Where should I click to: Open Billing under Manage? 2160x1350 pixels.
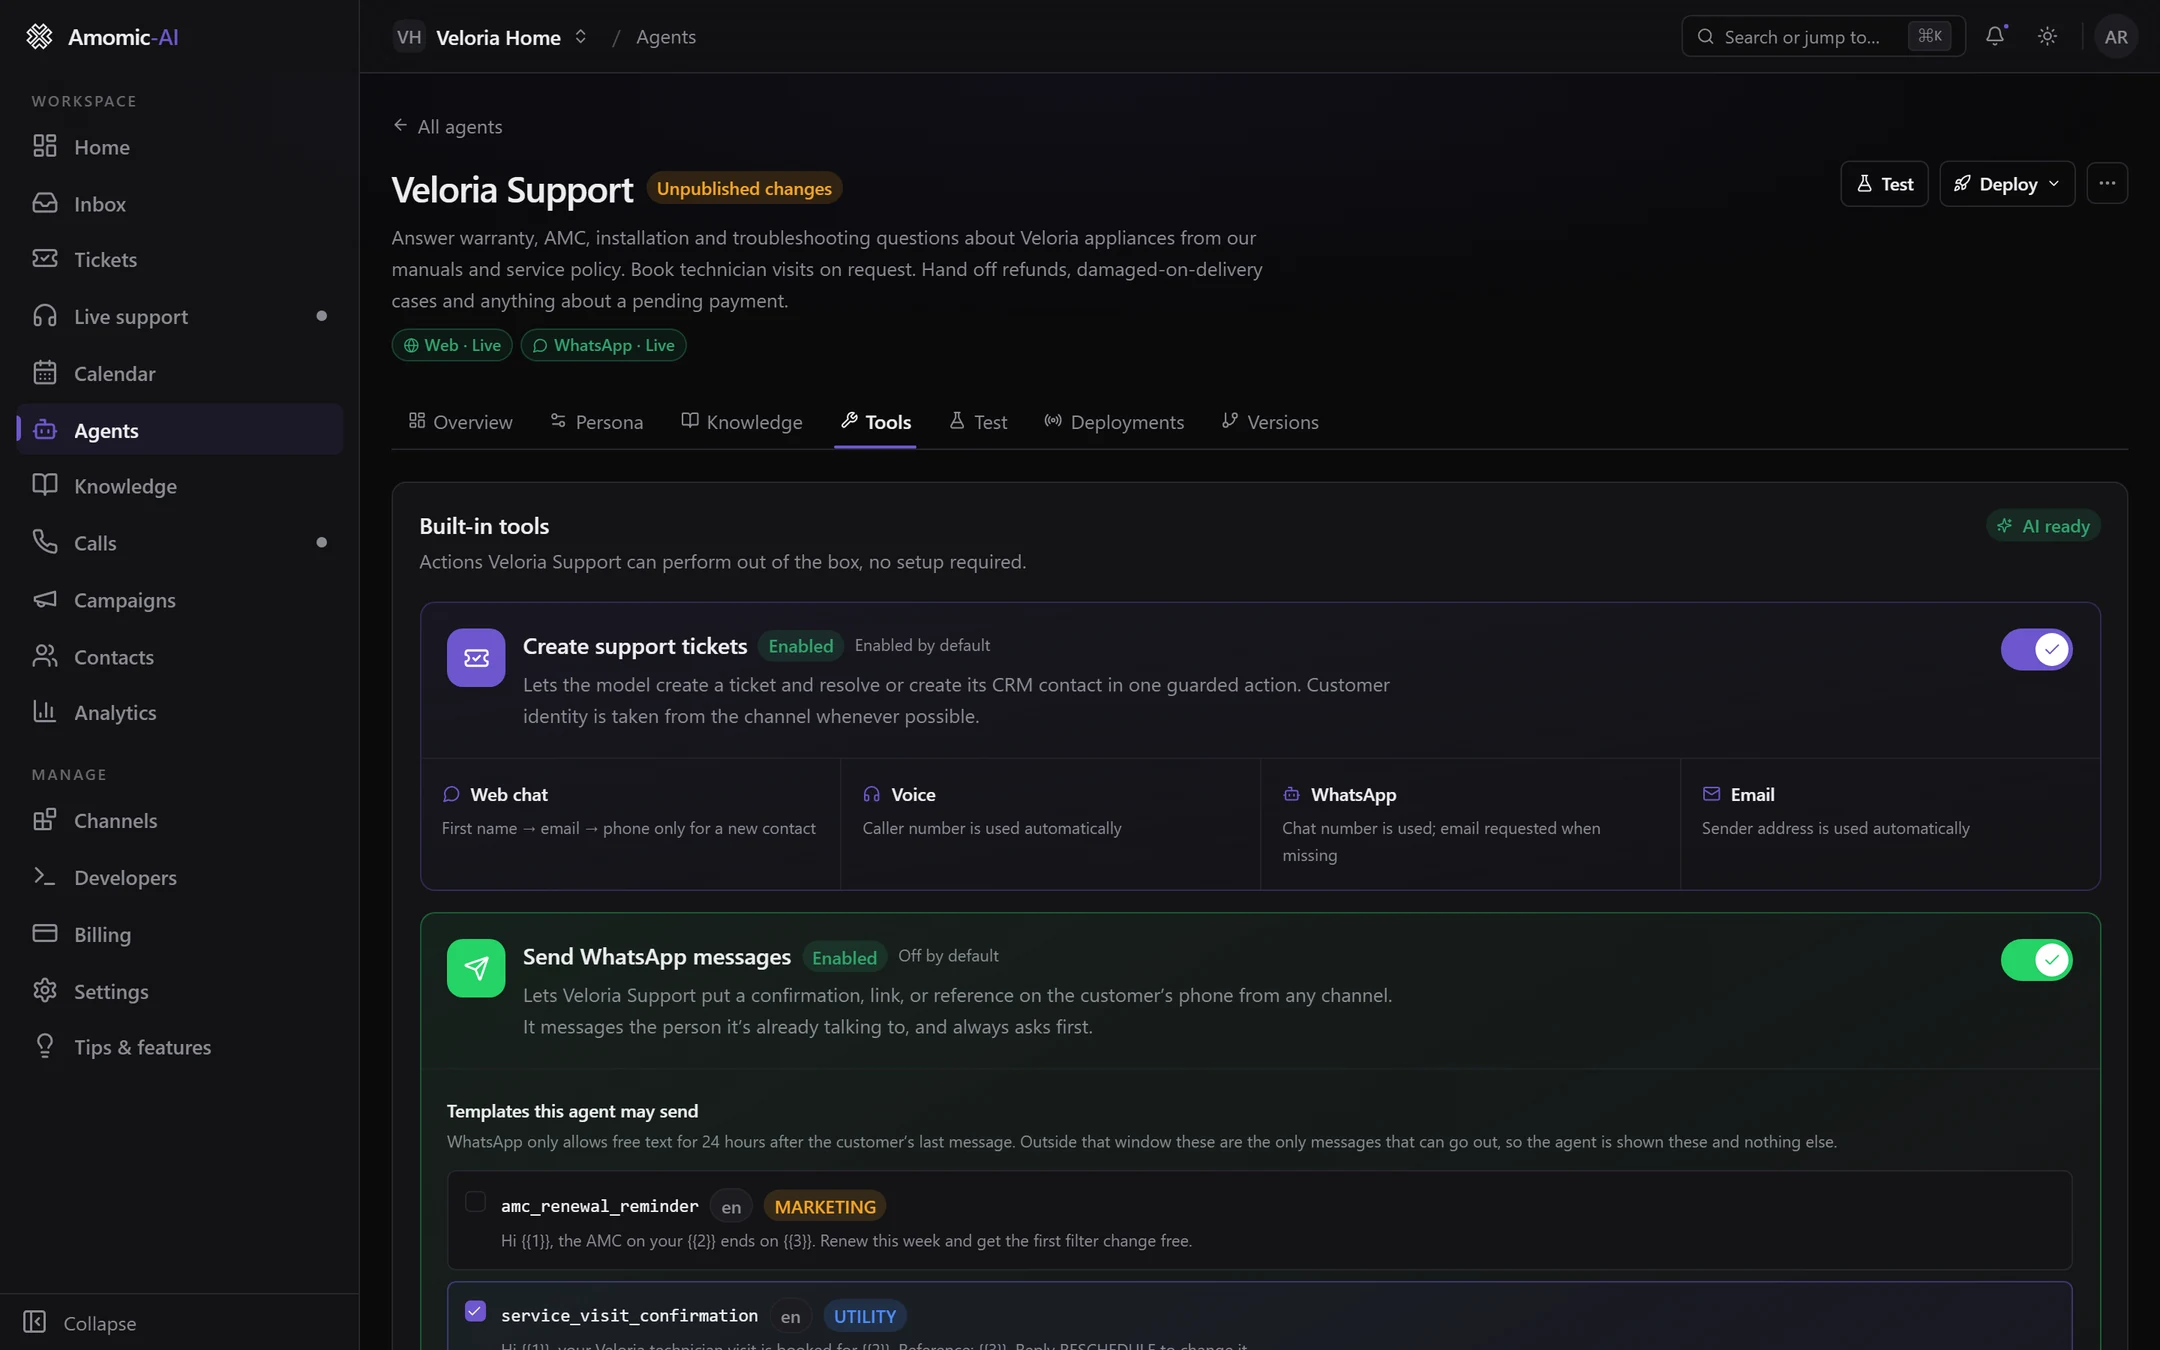[180, 934]
